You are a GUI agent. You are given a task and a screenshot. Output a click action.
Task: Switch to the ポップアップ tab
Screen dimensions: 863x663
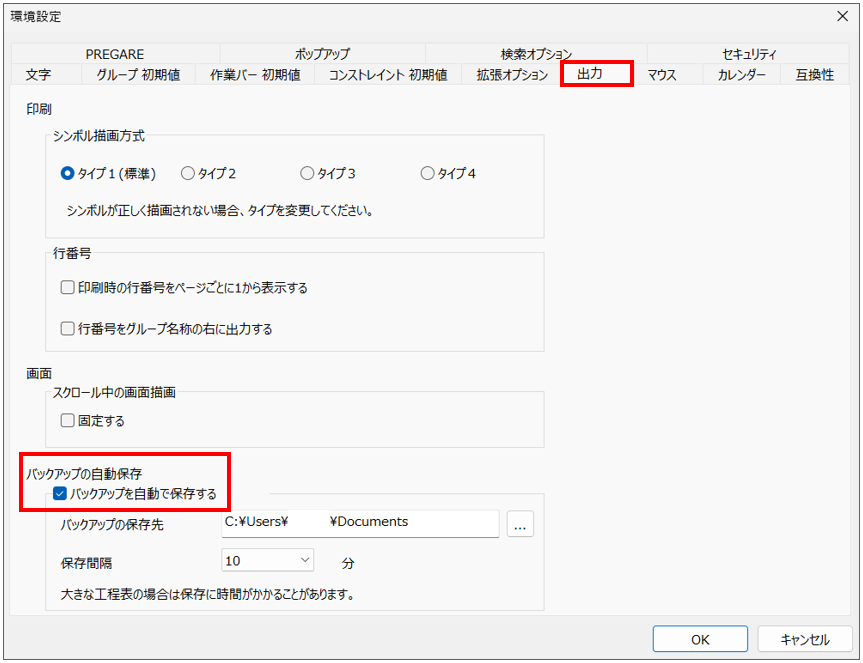point(323,54)
